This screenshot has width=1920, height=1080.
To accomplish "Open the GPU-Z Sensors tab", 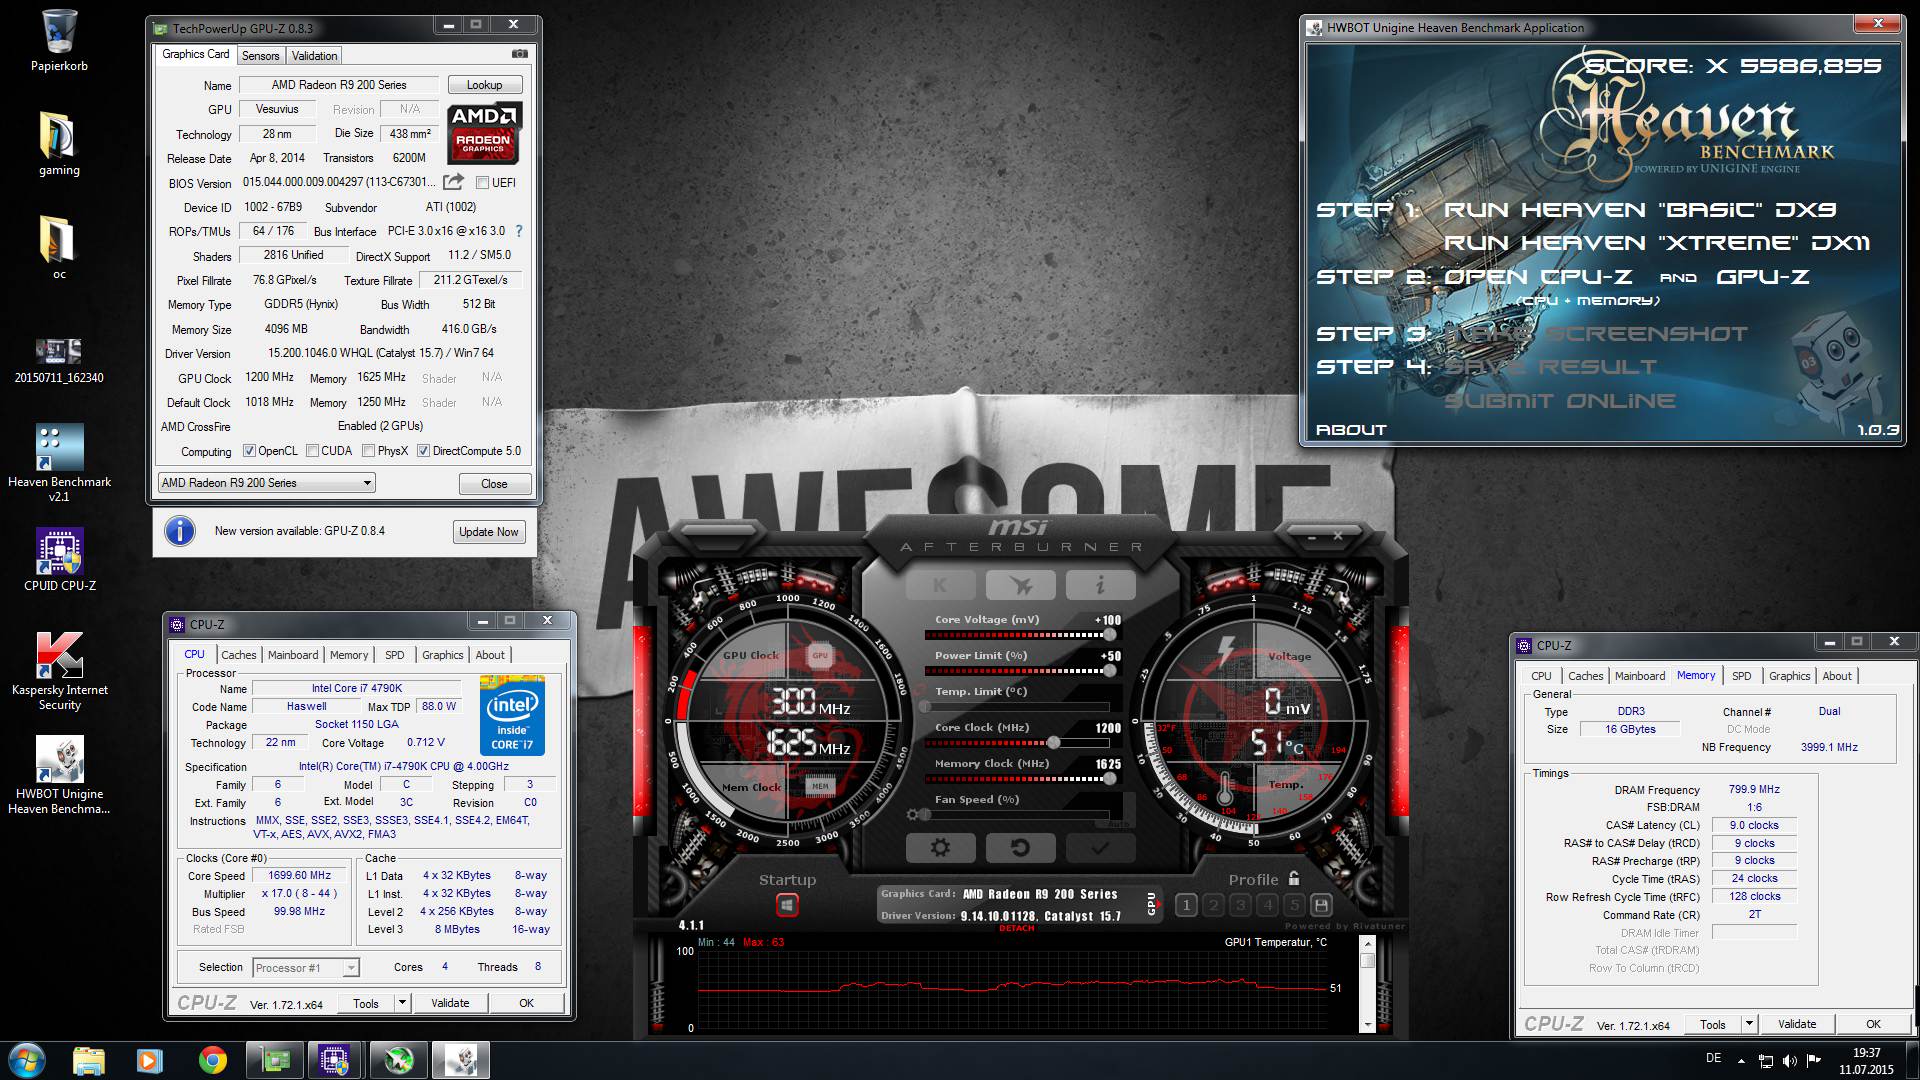I will coord(260,56).
